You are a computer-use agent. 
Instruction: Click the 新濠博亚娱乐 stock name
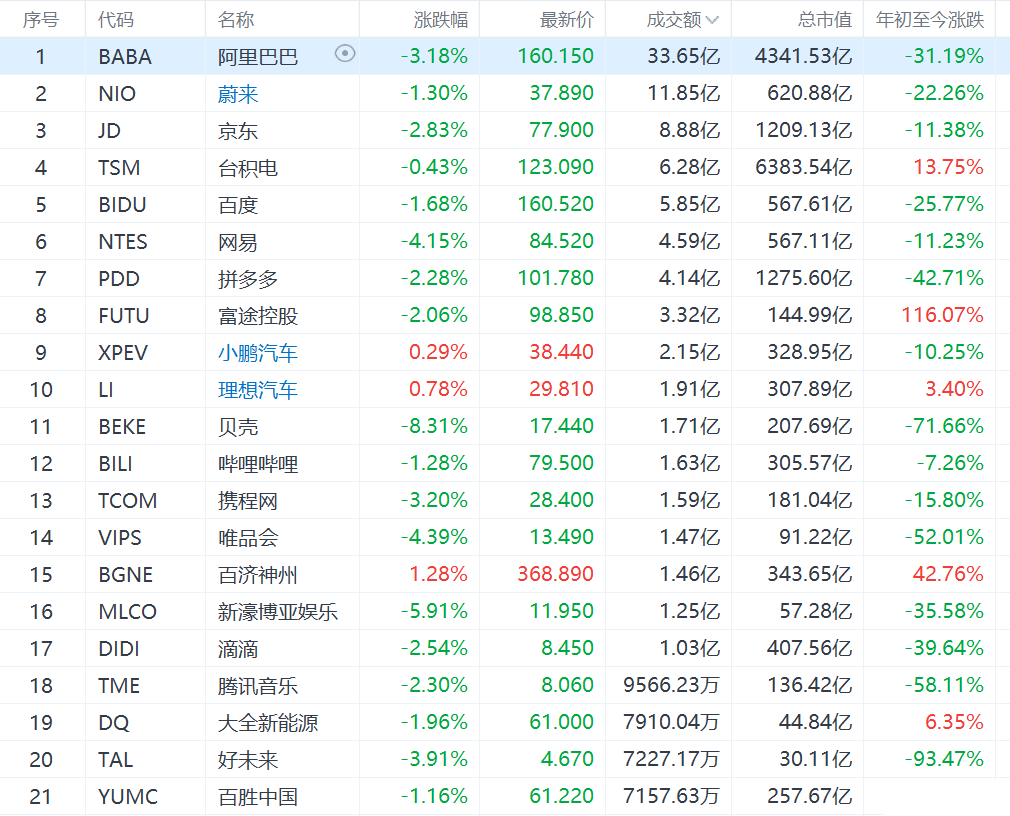click(x=278, y=612)
